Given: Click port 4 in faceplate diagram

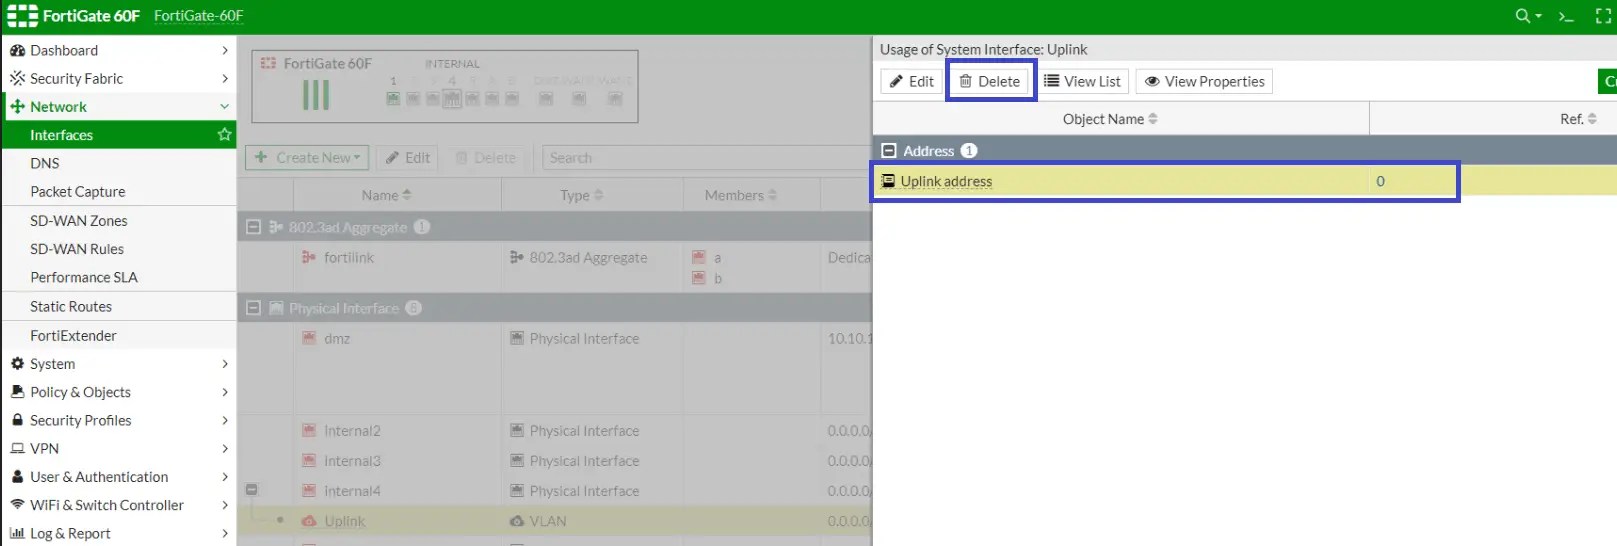Looking at the screenshot, I should pyautogui.click(x=452, y=98).
